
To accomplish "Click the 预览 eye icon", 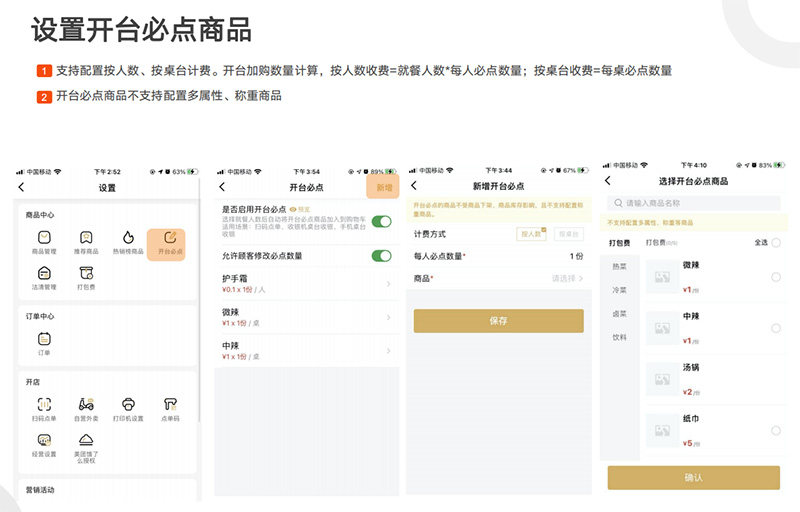I will coord(293,210).
